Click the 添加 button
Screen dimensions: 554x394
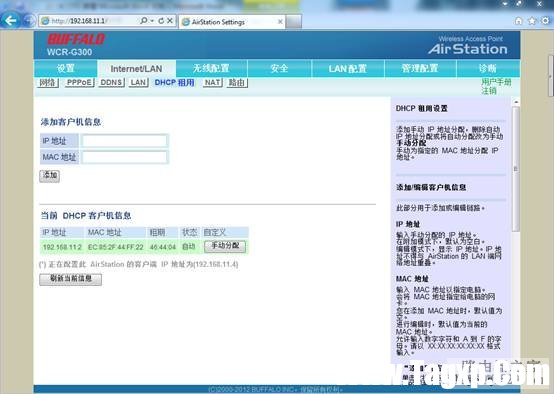coord(49,176)
